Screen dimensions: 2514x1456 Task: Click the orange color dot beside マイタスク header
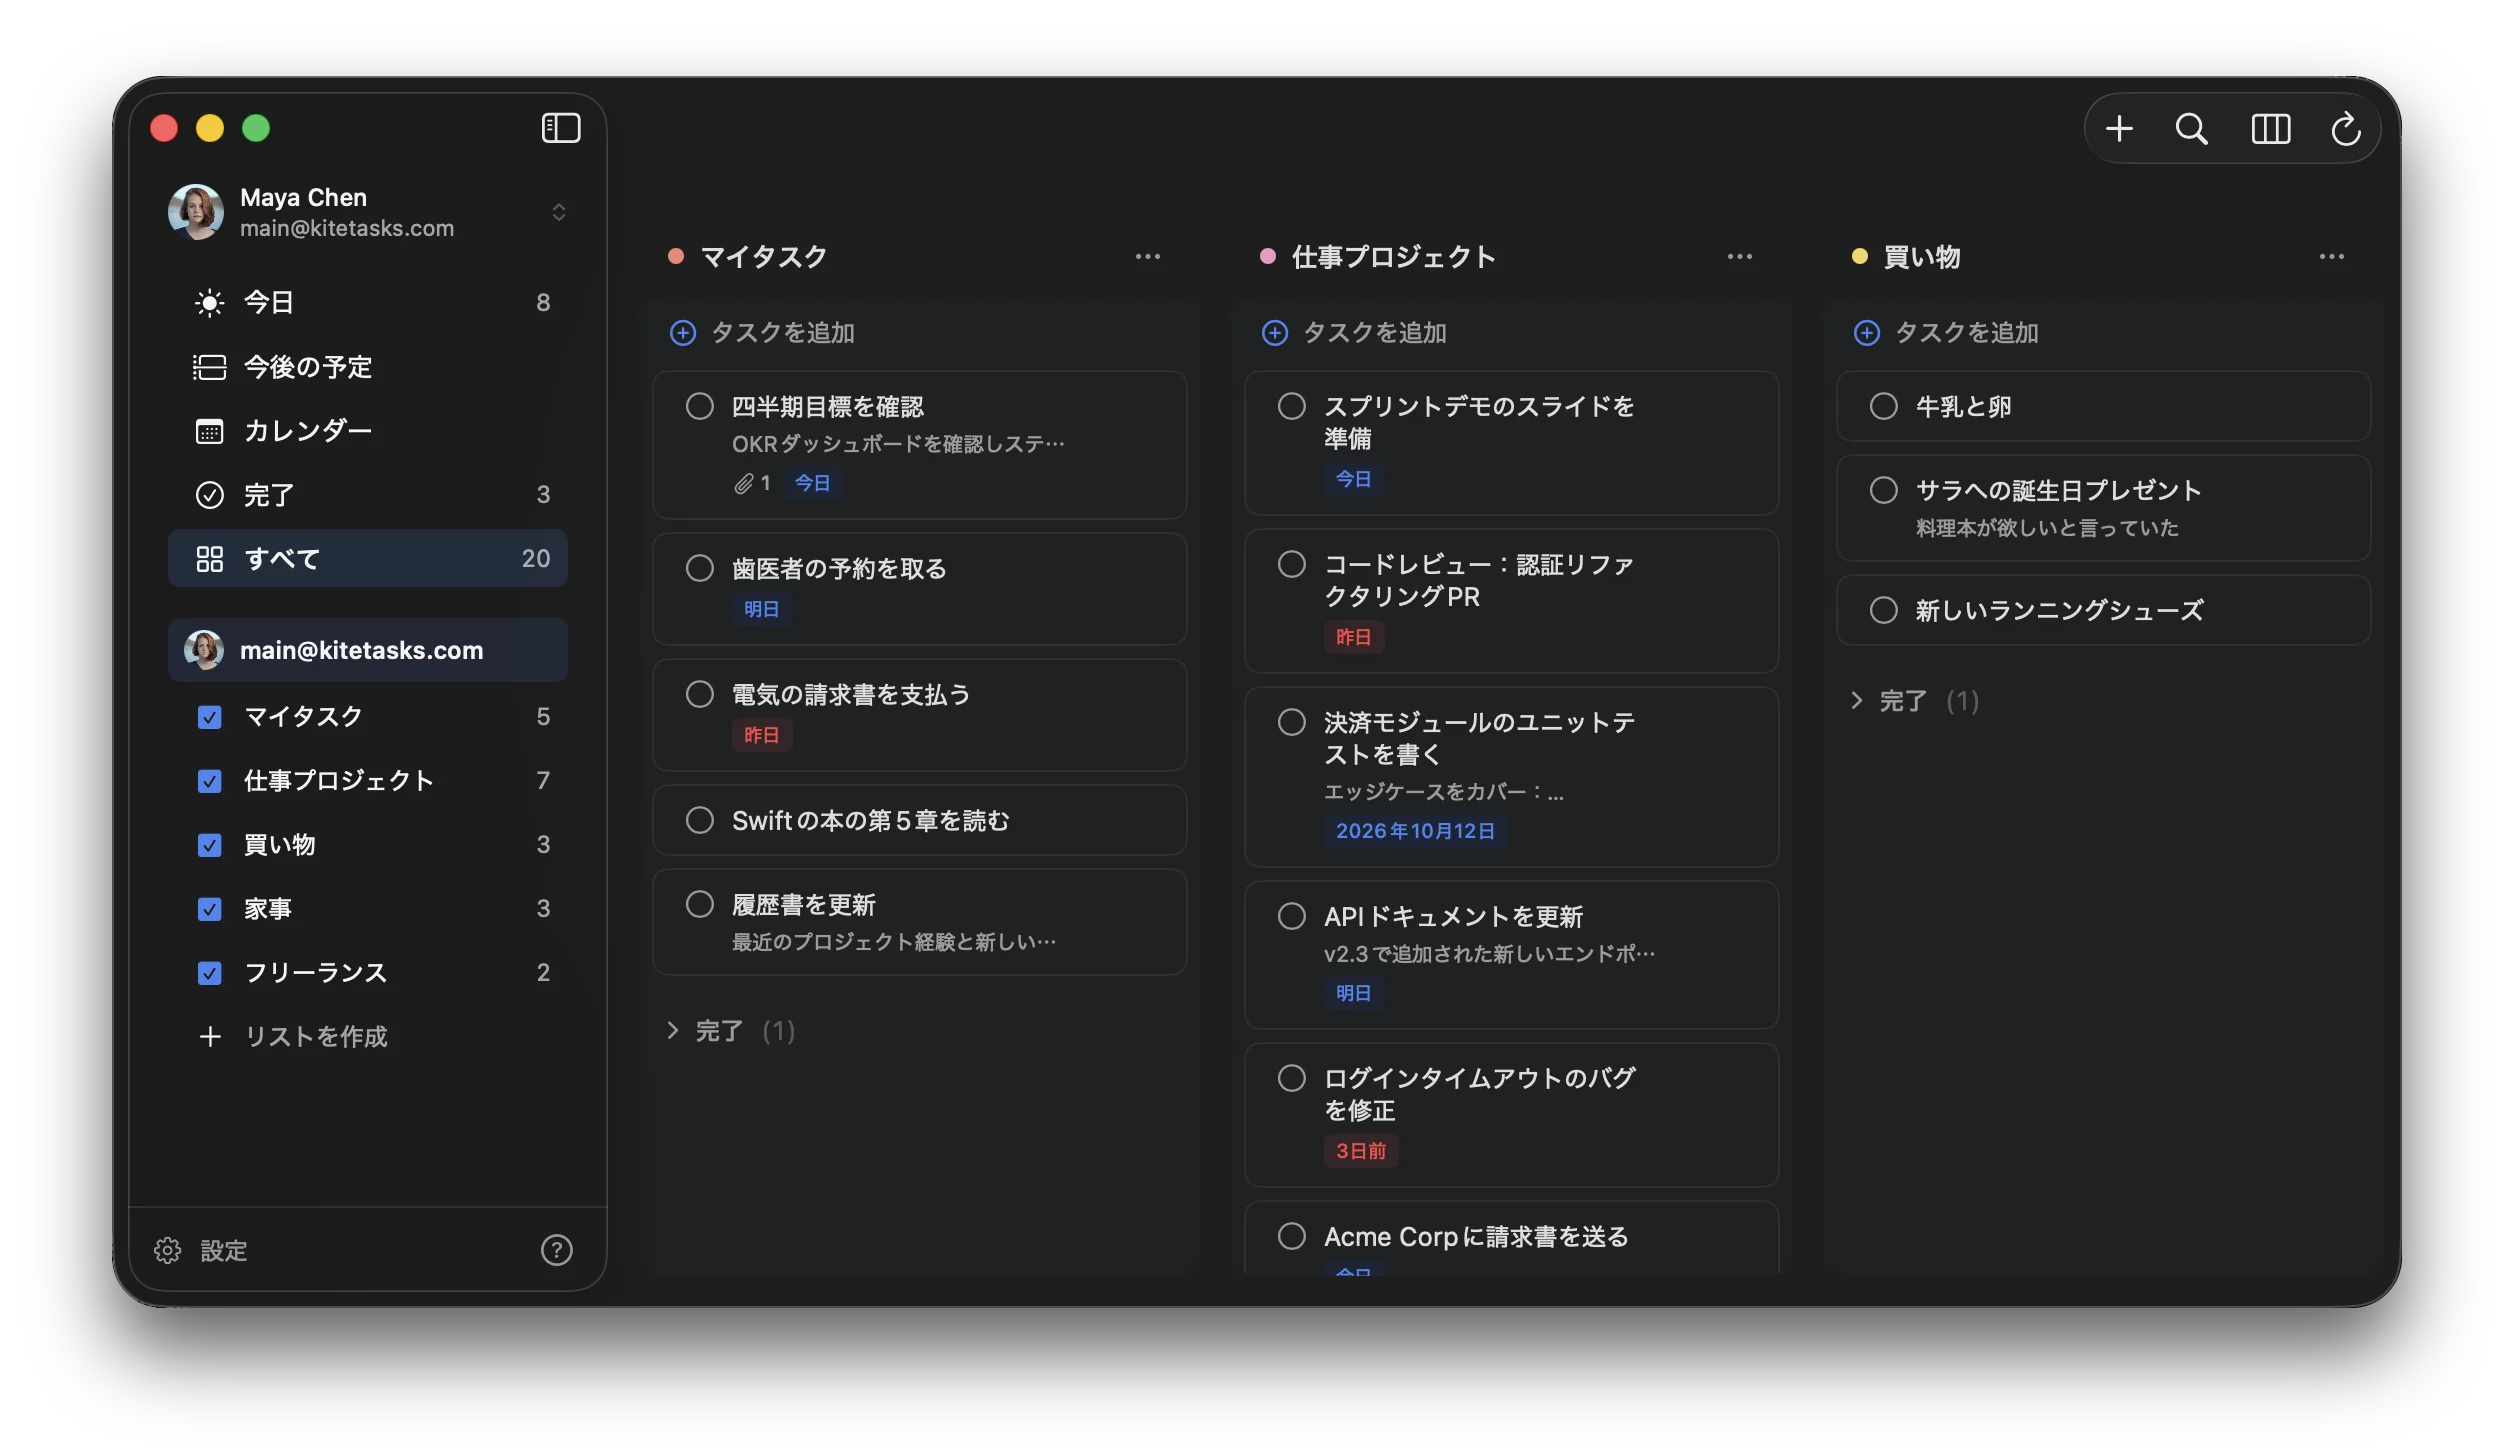[676, 257]
